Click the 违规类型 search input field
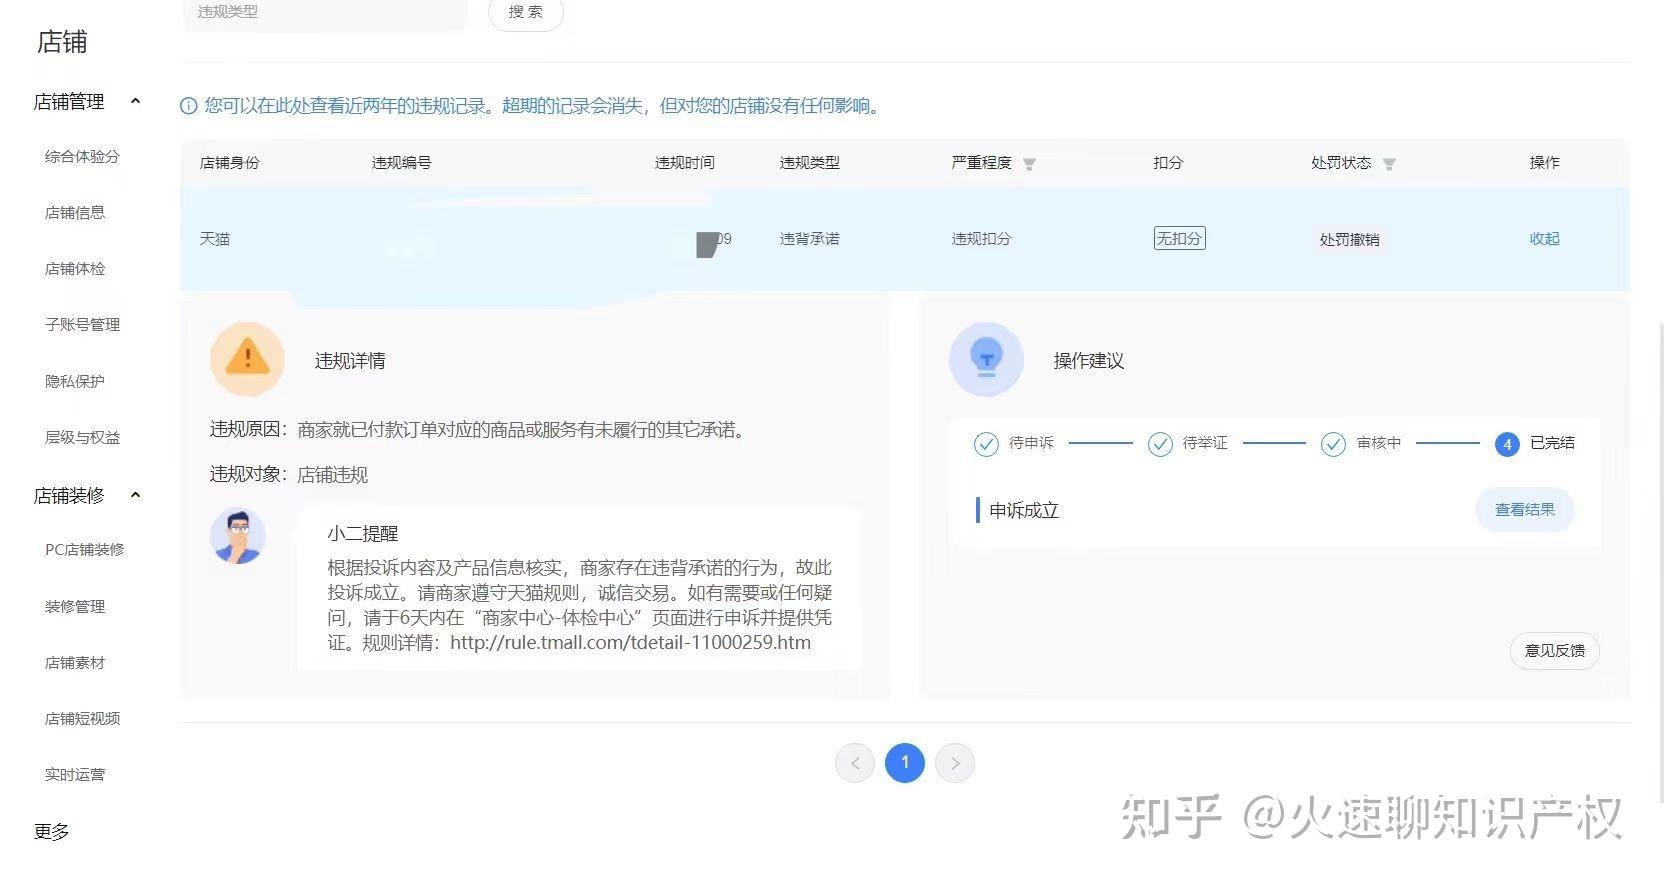The image size is (1664, 884). [x=325, y=13]
